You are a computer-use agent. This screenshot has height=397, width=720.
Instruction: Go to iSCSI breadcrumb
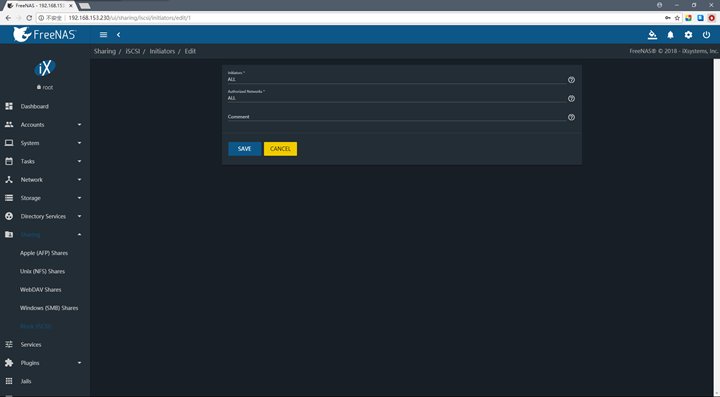(133, 51)
